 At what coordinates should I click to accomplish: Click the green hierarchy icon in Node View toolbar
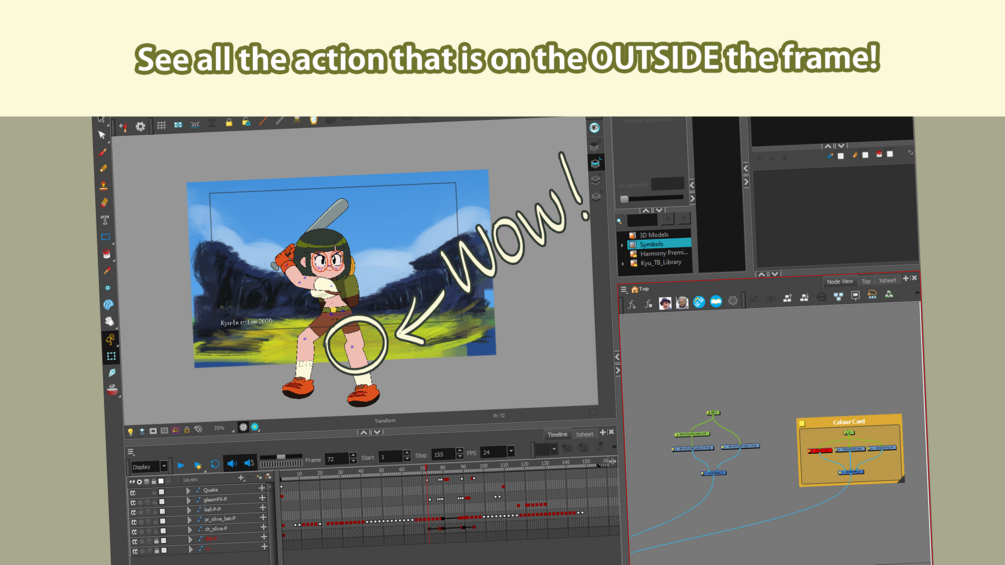(x=889, y=294)
